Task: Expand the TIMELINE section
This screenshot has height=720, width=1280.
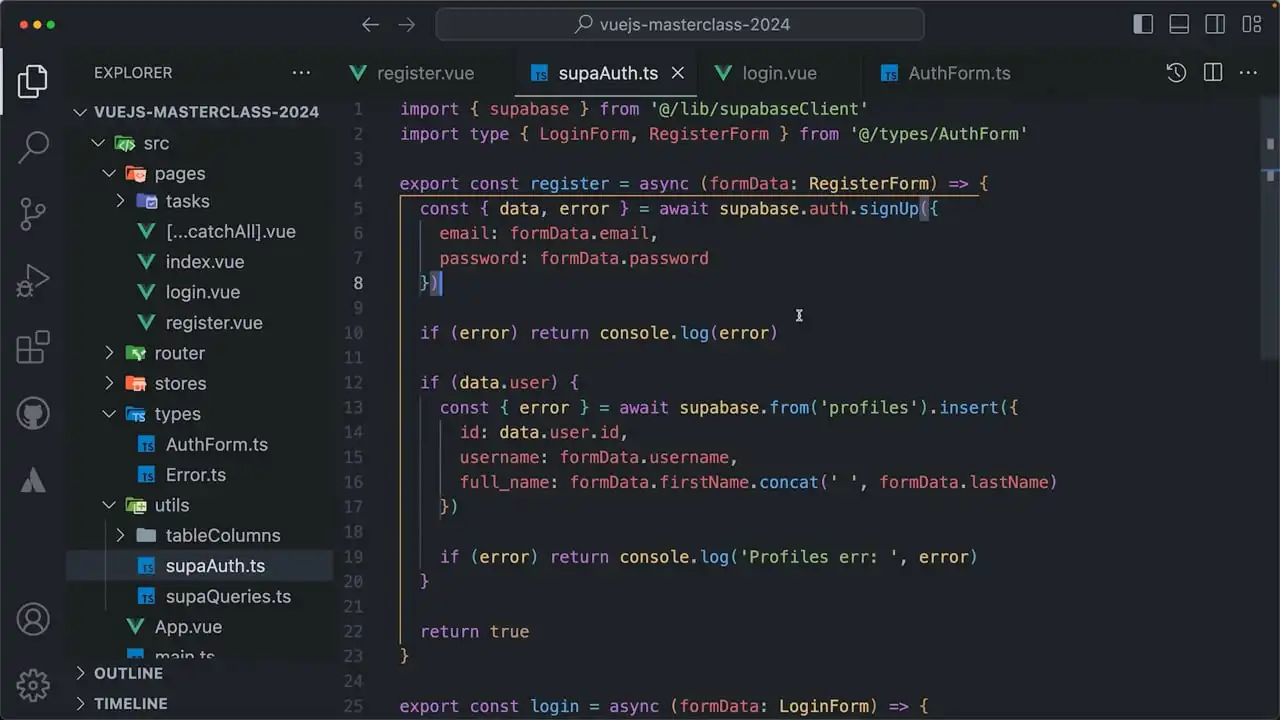Action: [x=200, y=704]
